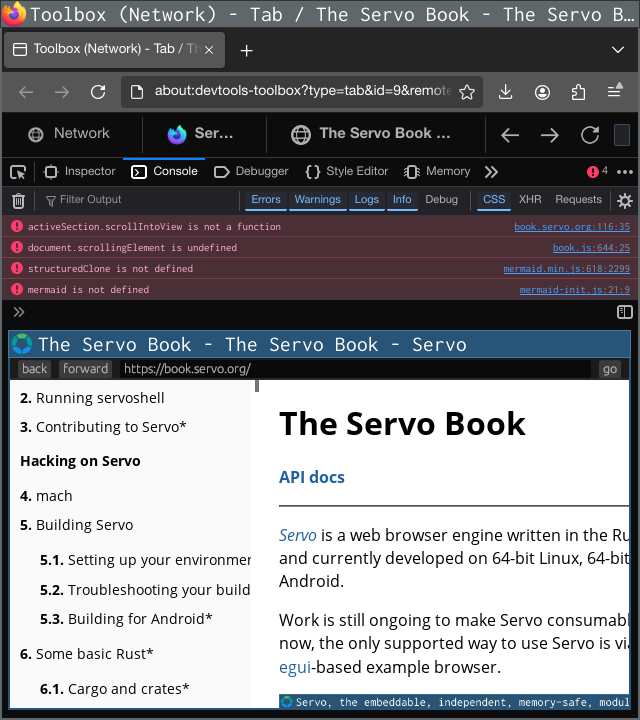
Task: Open Firefox downloads icon
Action: tap(506, 92)
